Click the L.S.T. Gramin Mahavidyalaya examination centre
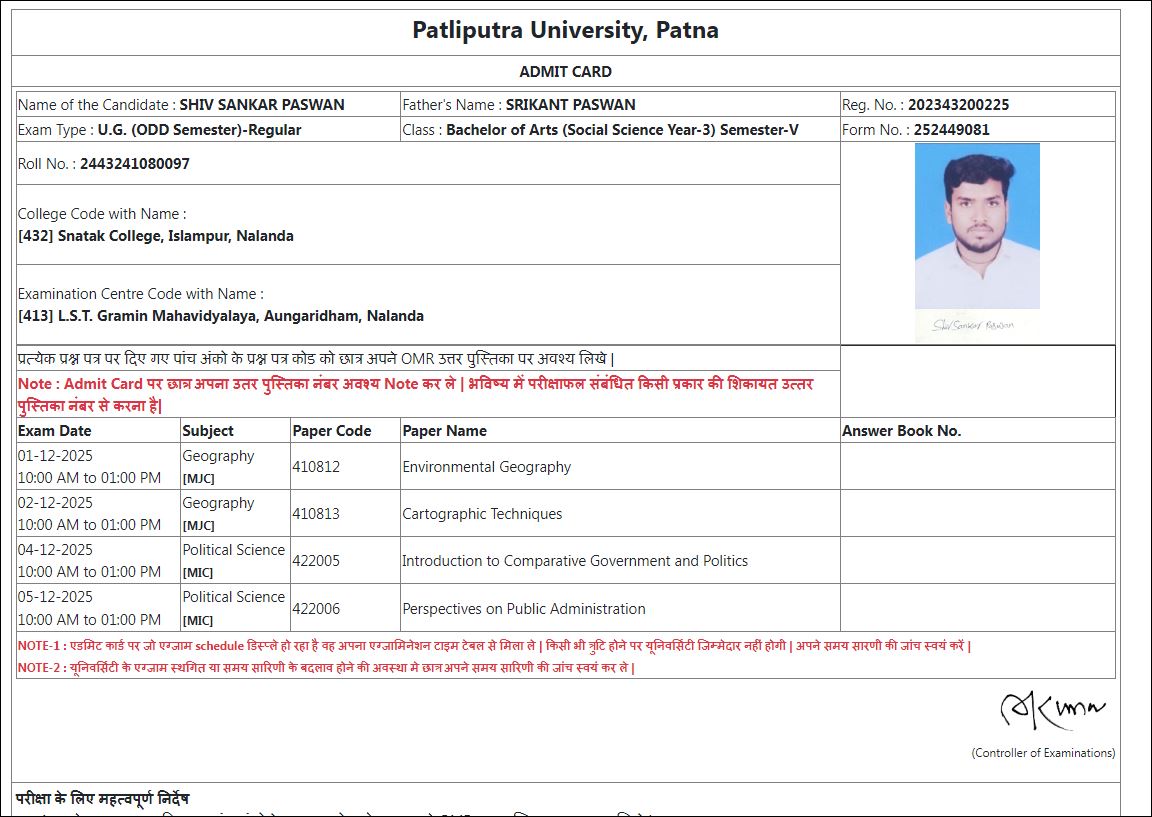Viewport: 1152px width, 817px height. (x=221, y=316)
